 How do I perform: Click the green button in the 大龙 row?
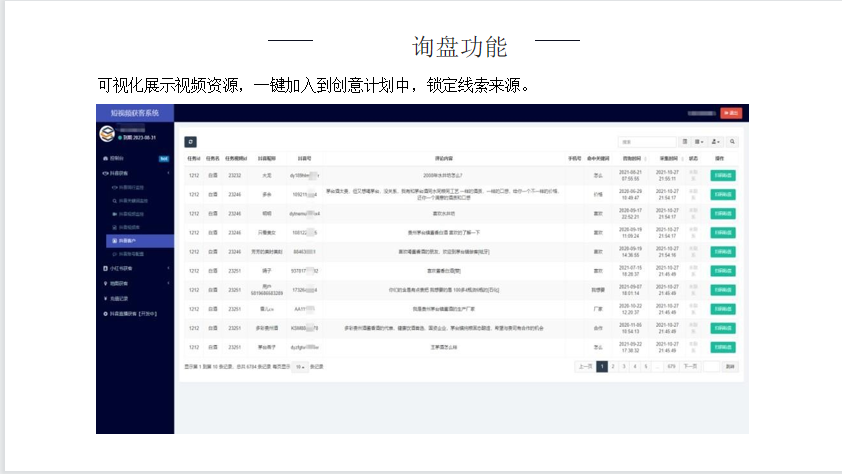(723, 176)
